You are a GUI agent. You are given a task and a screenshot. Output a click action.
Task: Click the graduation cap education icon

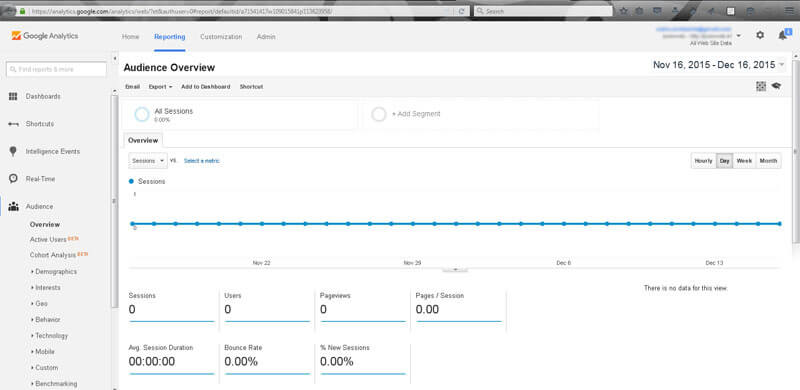[x=776, y=86]
